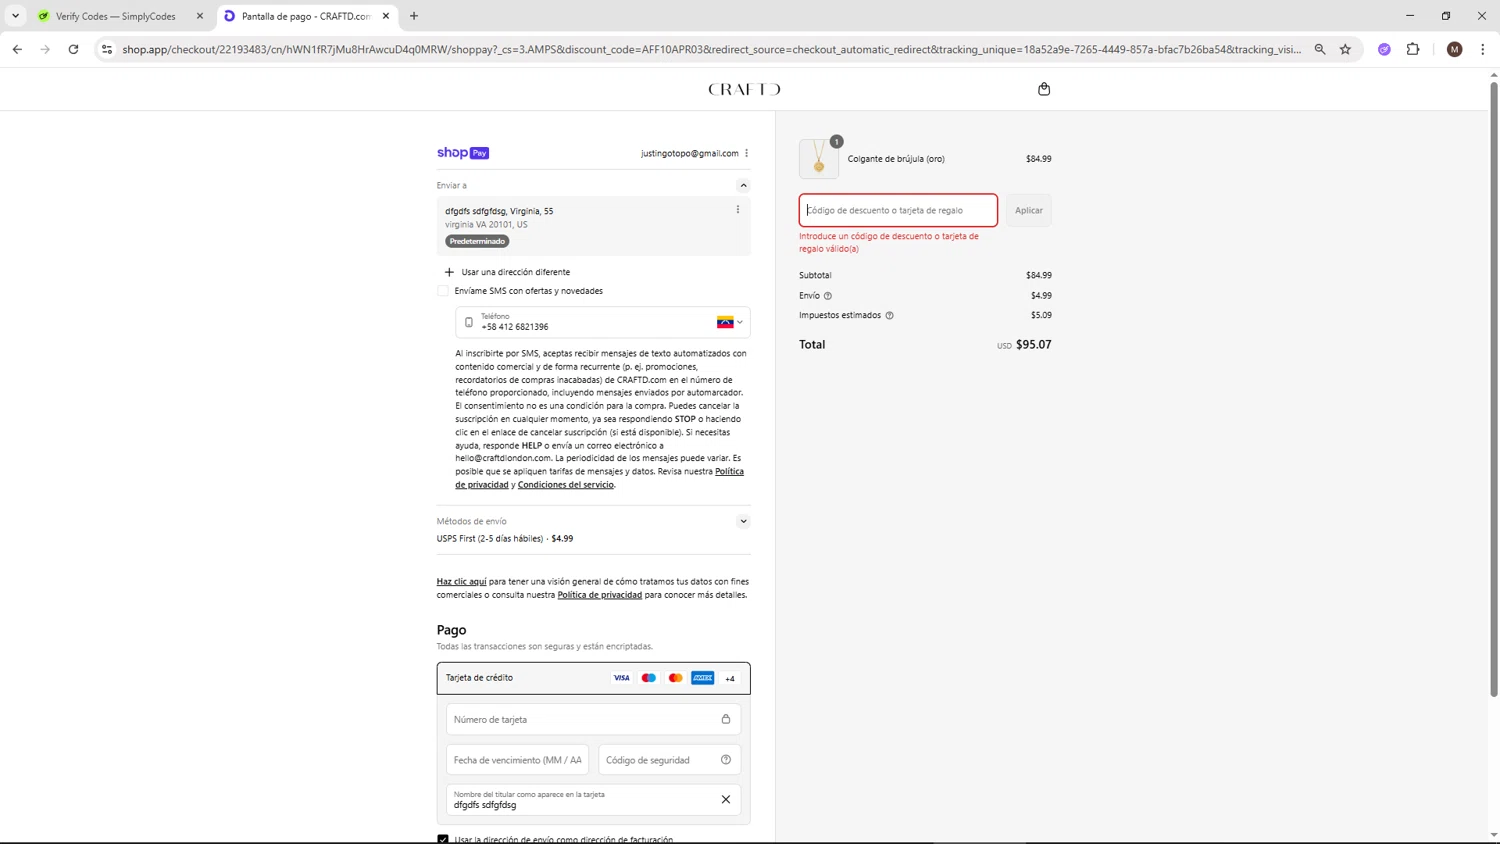Open account options menu next to email
The width and height of the screenshot is (1500, 844).
coord(747,153)
